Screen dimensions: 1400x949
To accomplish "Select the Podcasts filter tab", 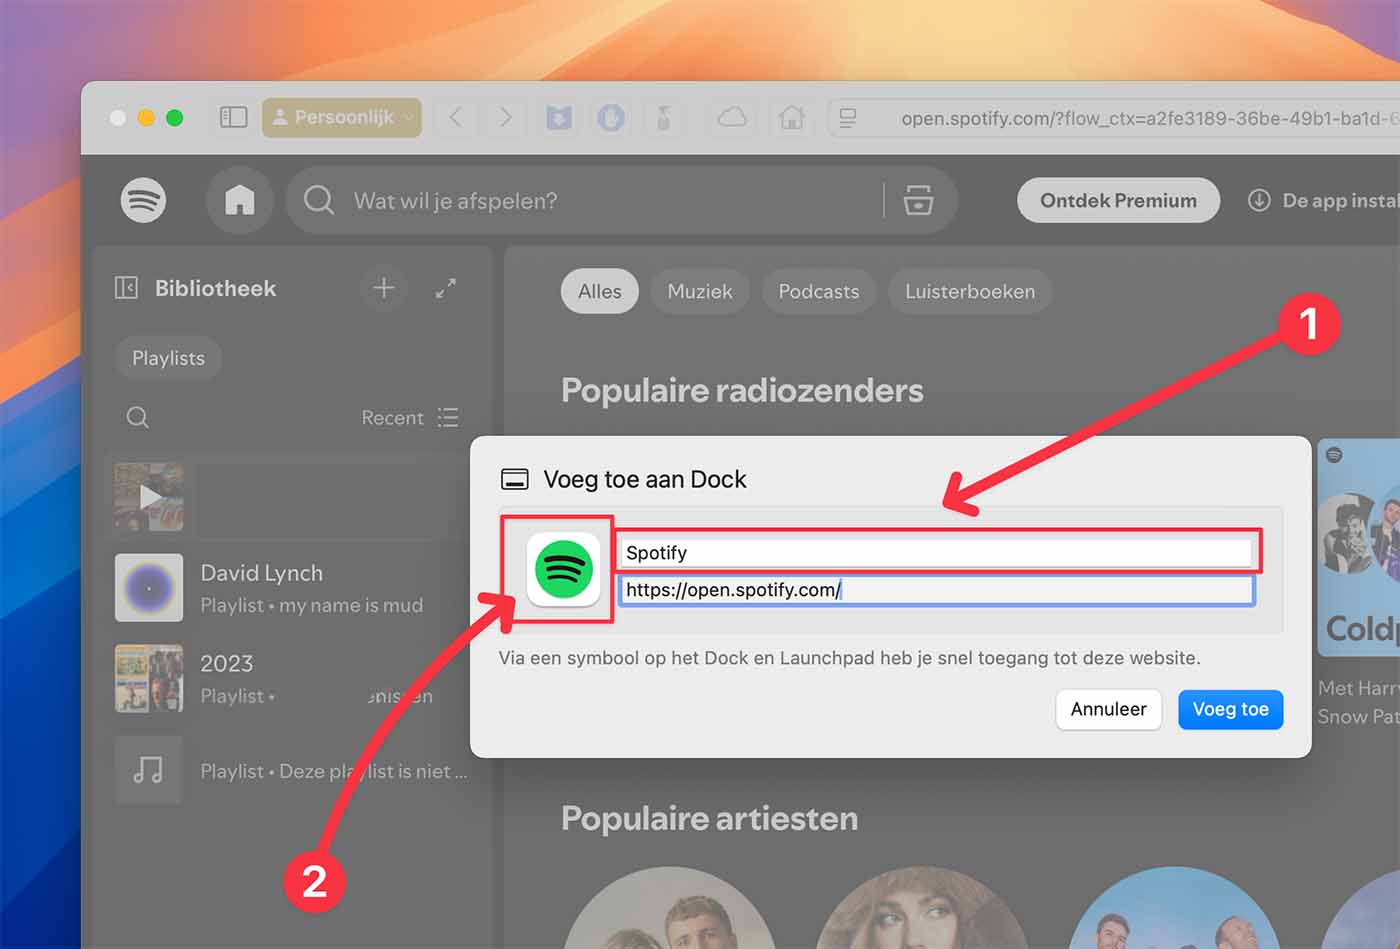I will coord(818,291).
